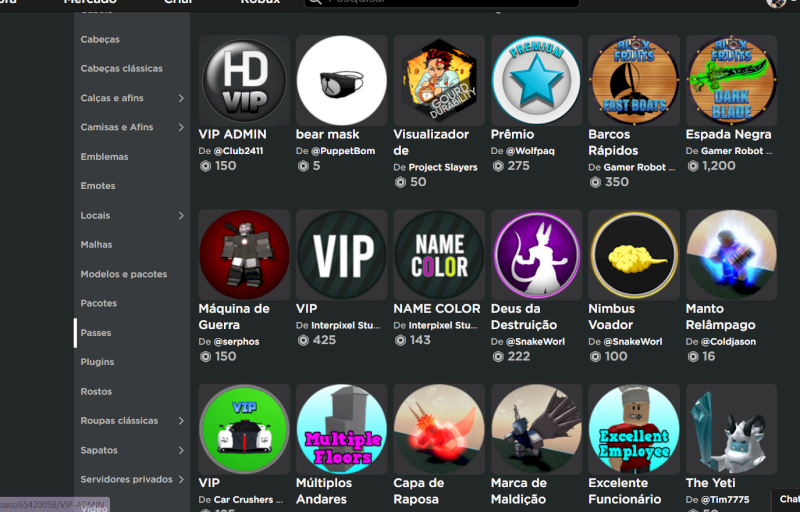Image resolution: width=800 pixels, height=512 pixels.
Task: Open the Premium star pass icon
Action: point(537,81)
